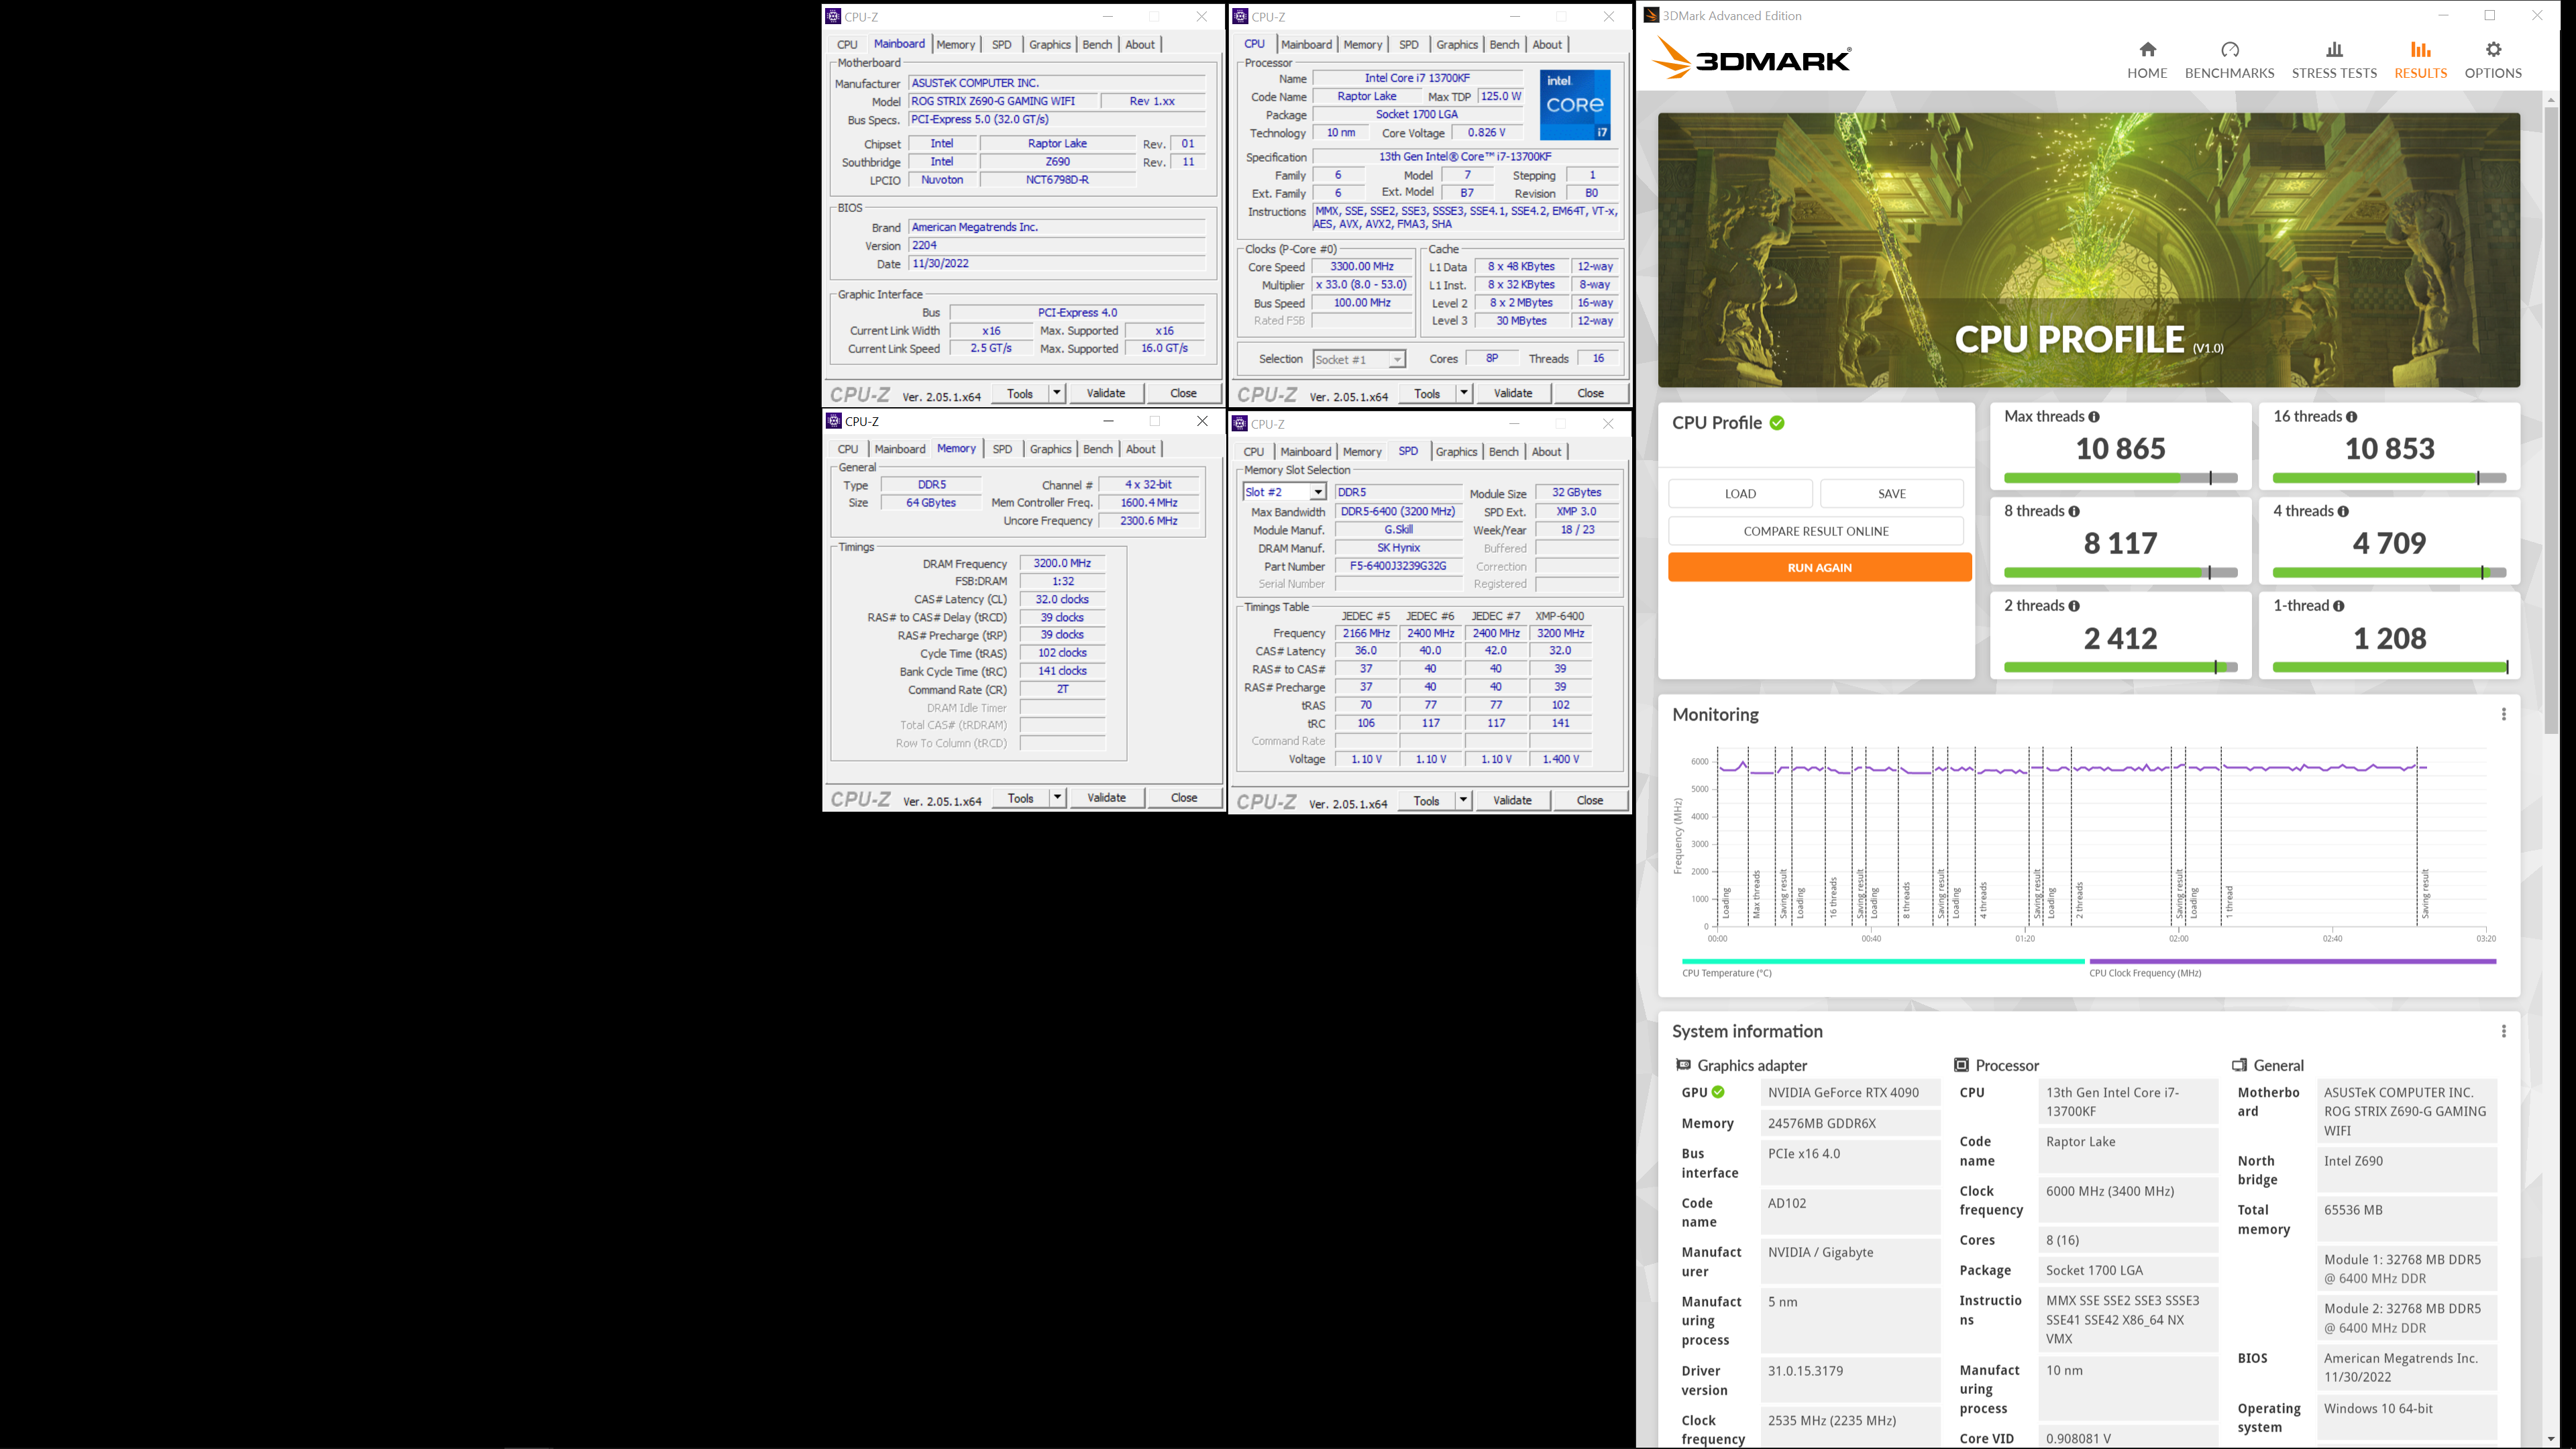Open Monitoring panel three-dot menu
Image resolution: width=2576 pixels, height=1449 pixels.
(x=2503, y=714)
